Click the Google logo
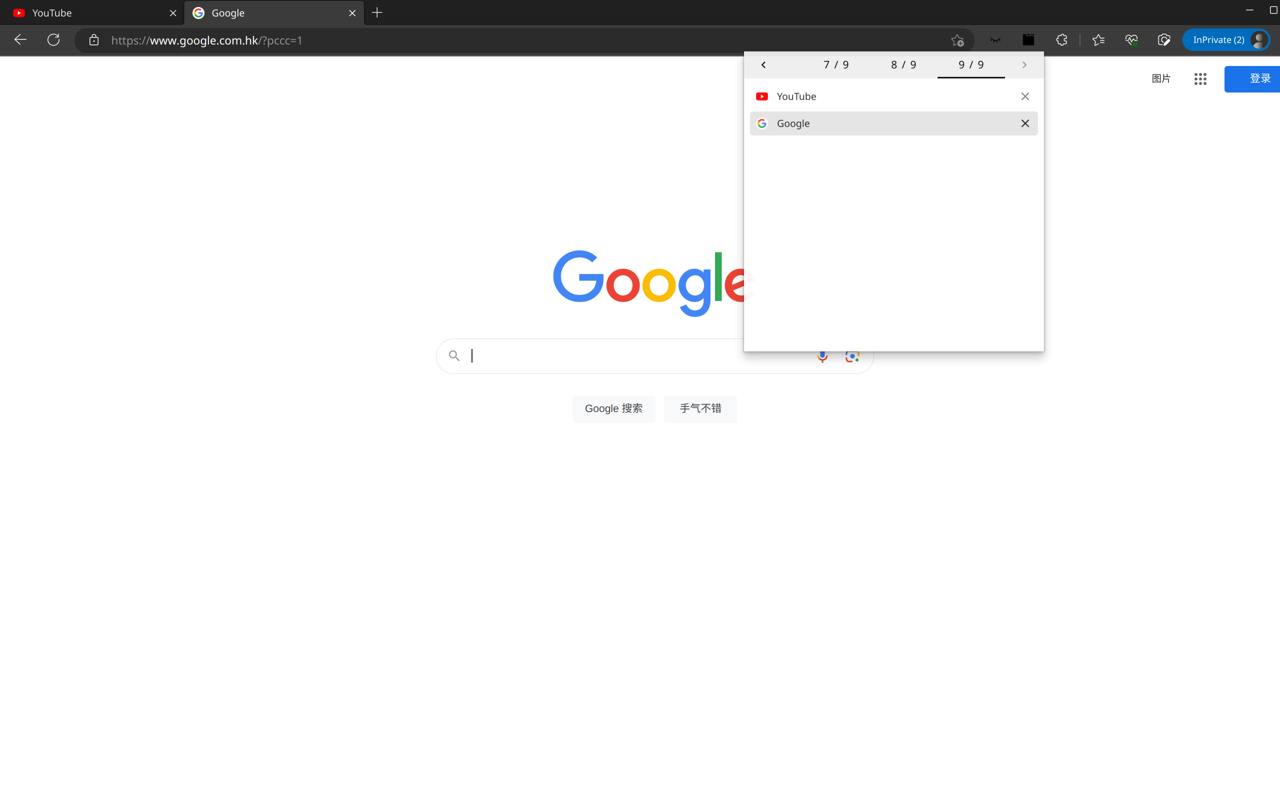 coord(649,283)
